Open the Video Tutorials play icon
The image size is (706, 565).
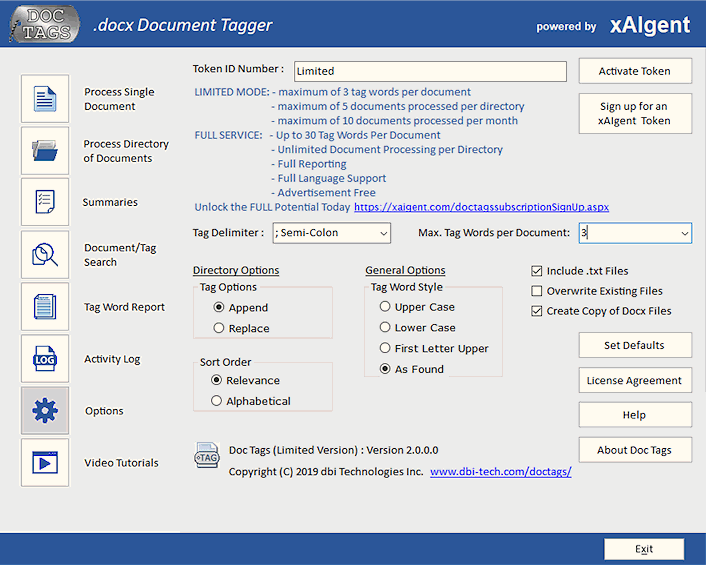click(x=45, y=463)
